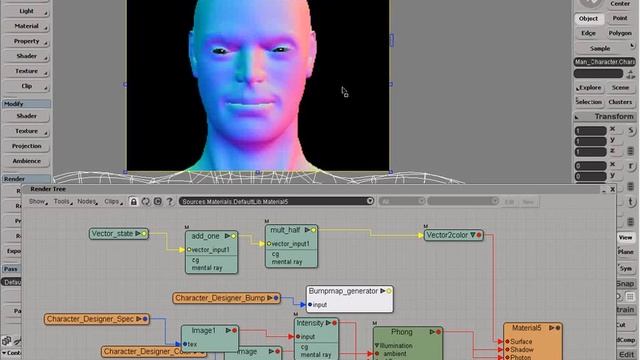
Task: Toggle Plane transform mode
Action: tap(625, 252)
